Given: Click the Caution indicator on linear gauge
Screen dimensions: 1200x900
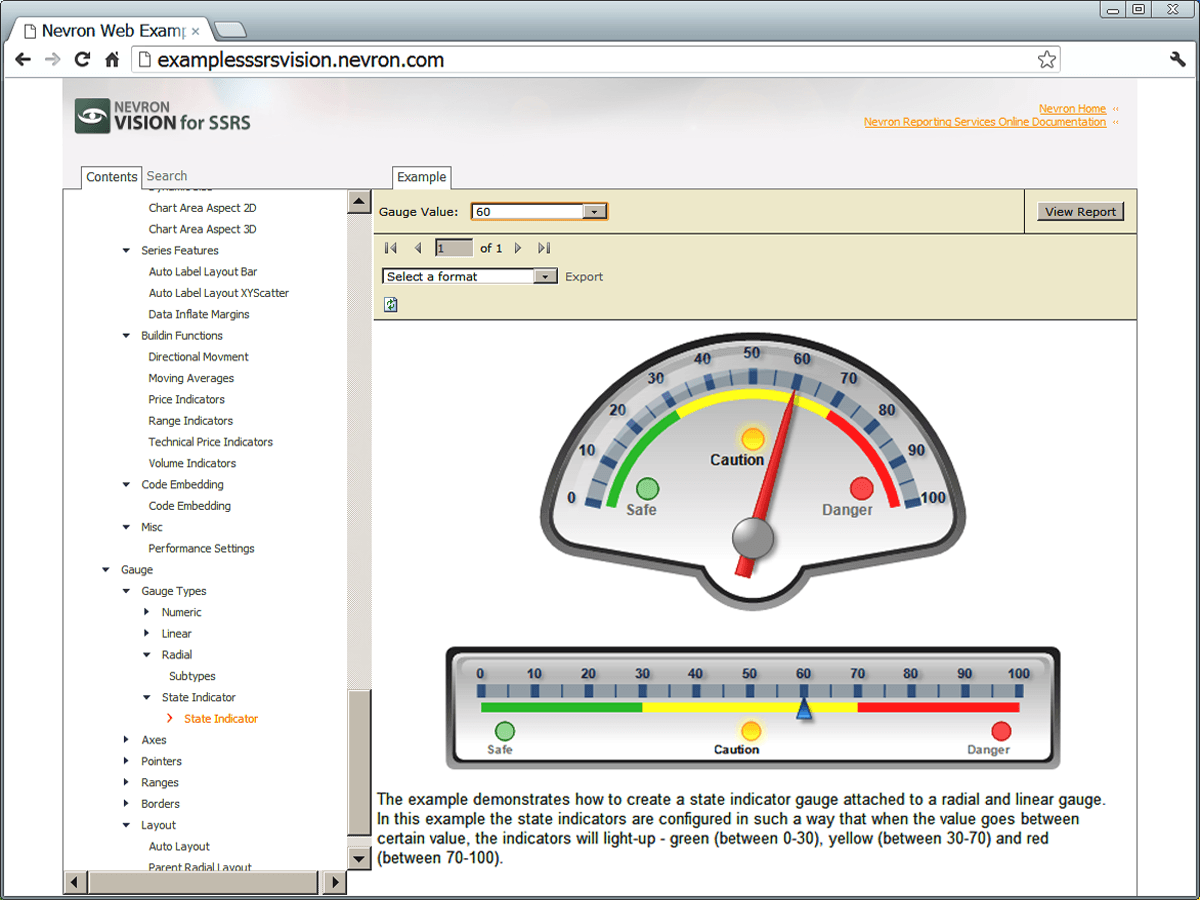Looking at the screenshot, I should point(751,731).
